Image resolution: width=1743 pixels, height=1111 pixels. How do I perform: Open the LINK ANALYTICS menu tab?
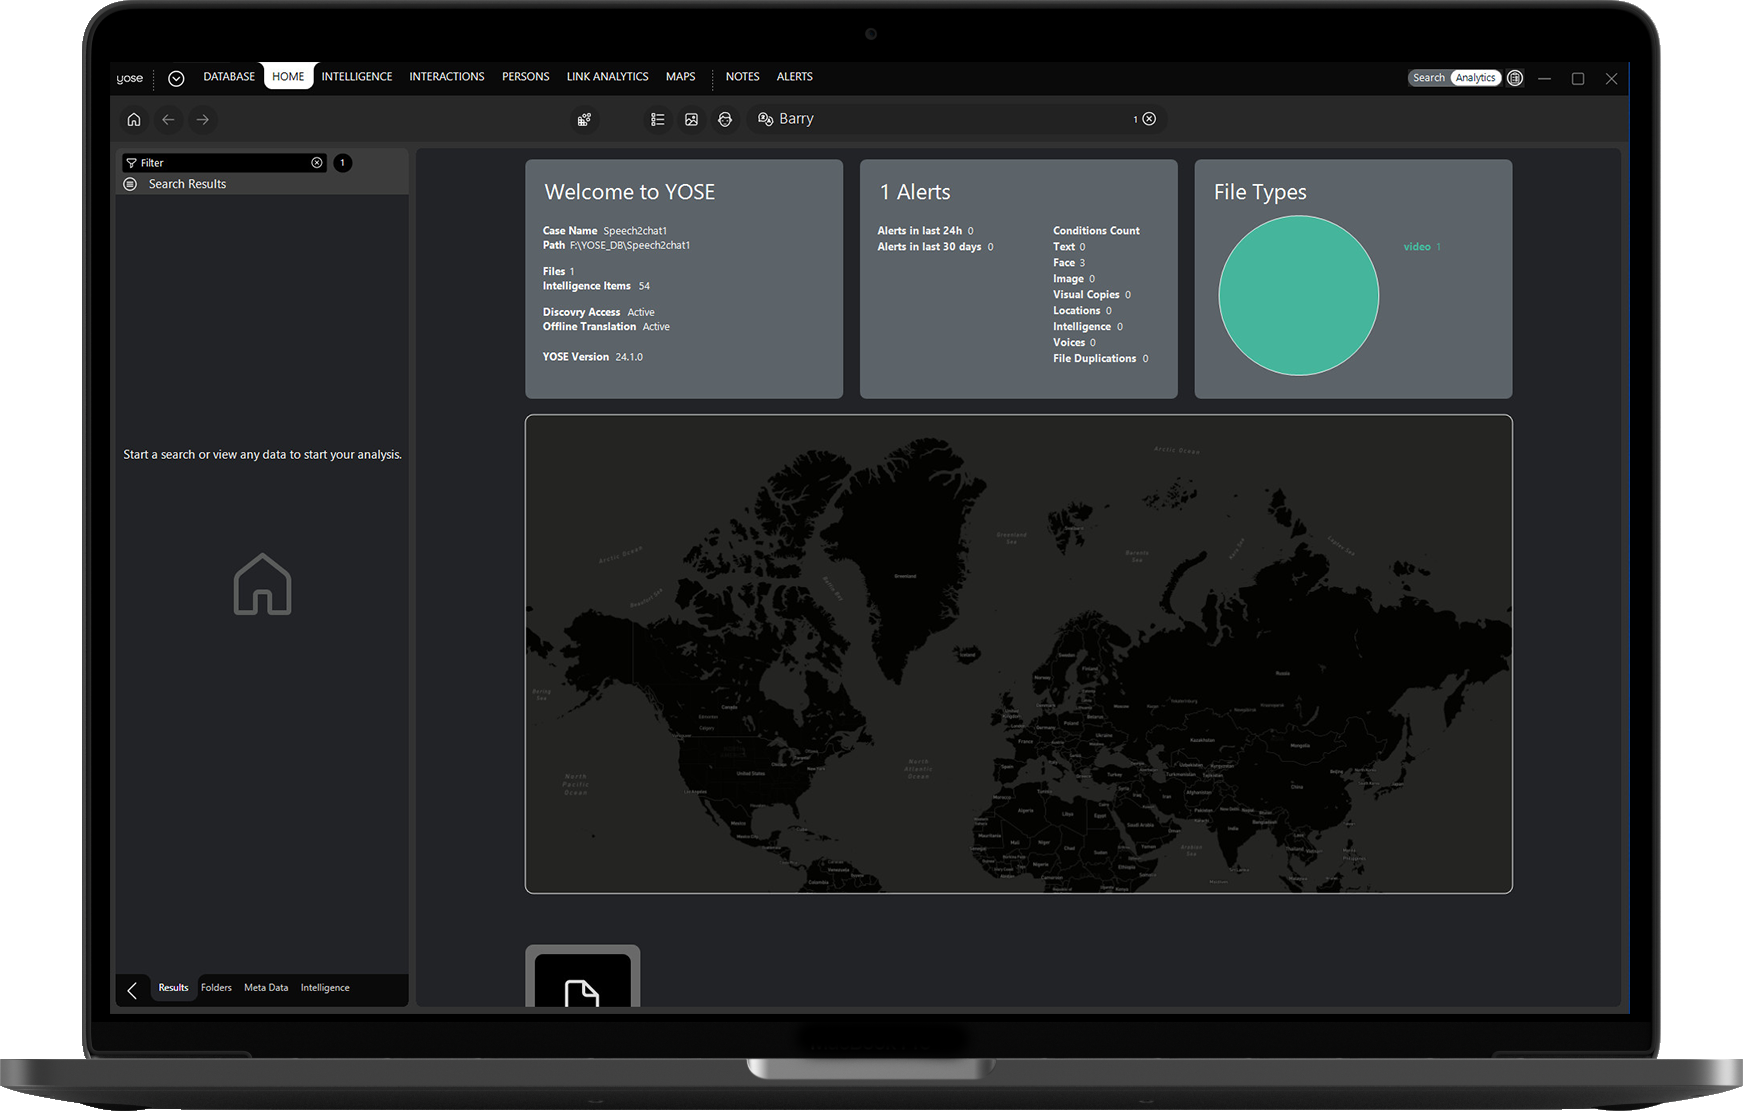pyautogui.click(x=607, y=77)
